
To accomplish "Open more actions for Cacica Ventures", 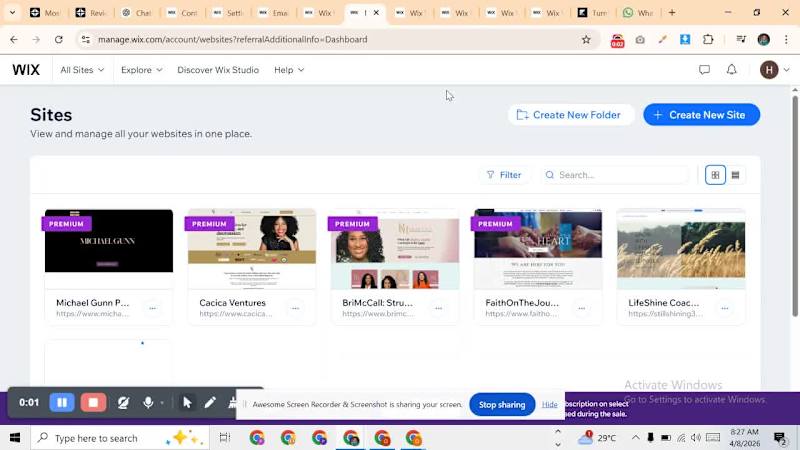I will click(x=295, y=308).
